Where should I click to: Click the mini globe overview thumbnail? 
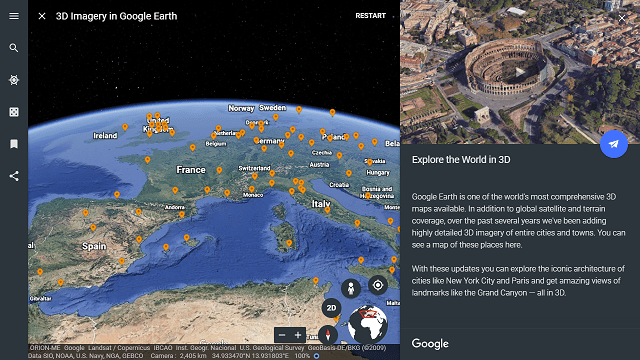point(367,324)
